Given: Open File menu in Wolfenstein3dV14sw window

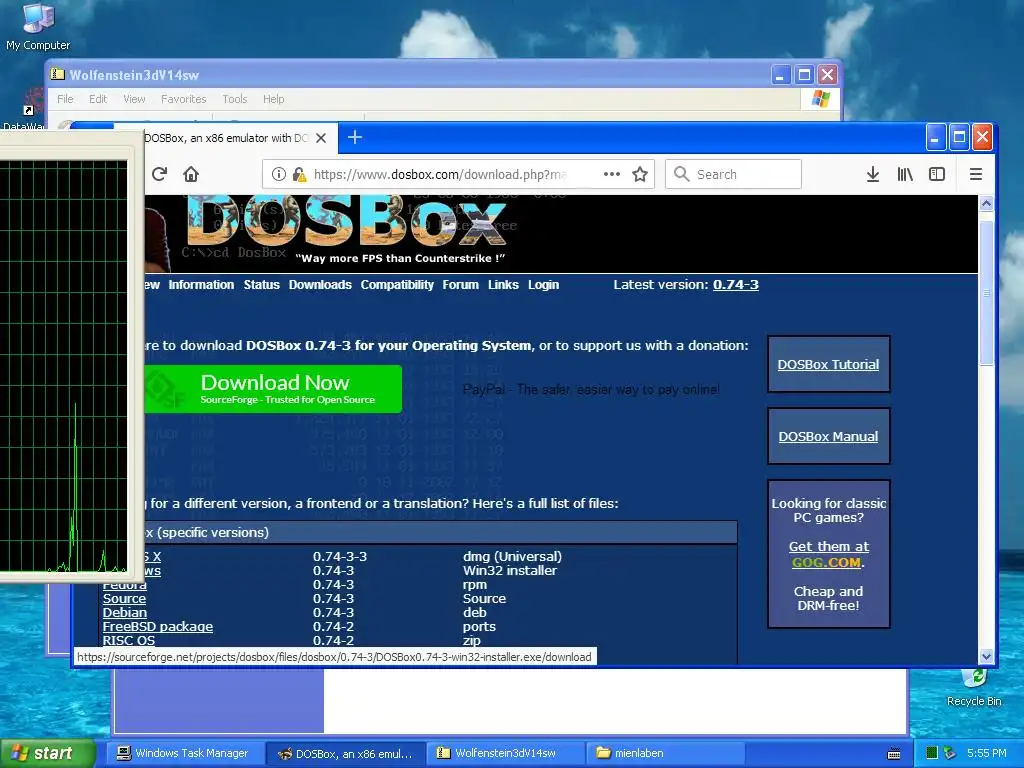Looking at the screenshot, I should (x=65, y=99).
